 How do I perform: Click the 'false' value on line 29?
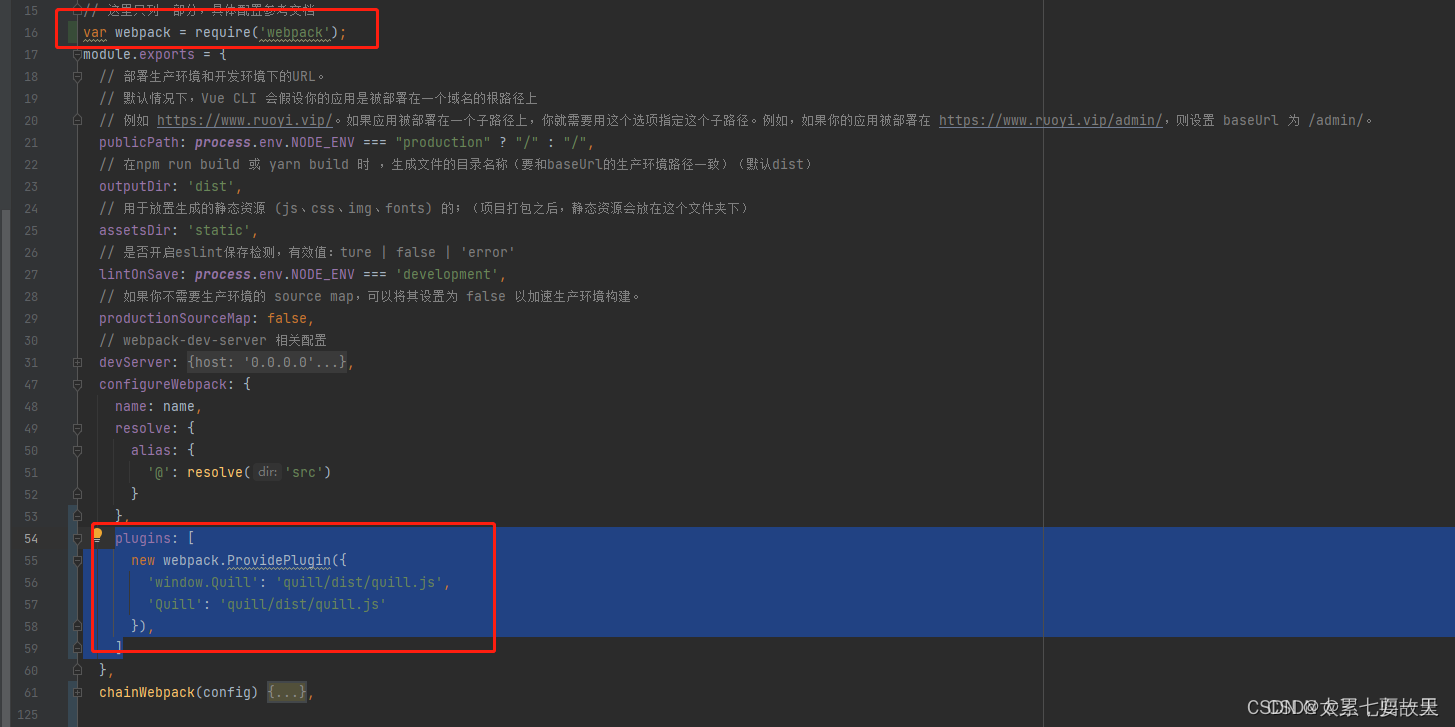pos(287,318)
